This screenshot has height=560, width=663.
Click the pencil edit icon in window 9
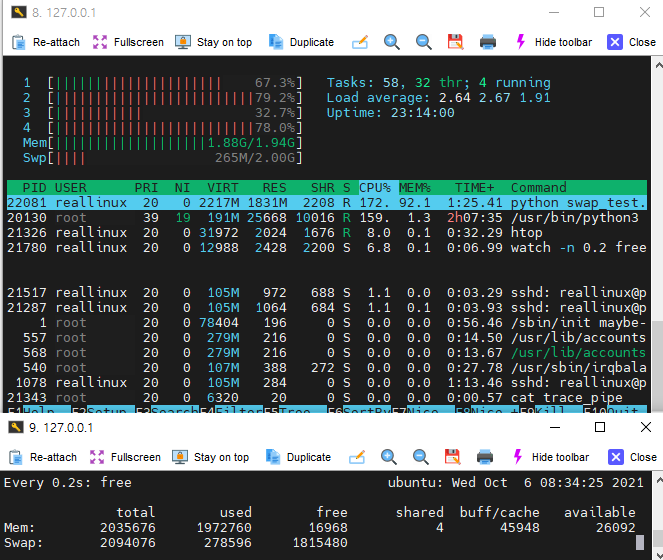[357, 457]
